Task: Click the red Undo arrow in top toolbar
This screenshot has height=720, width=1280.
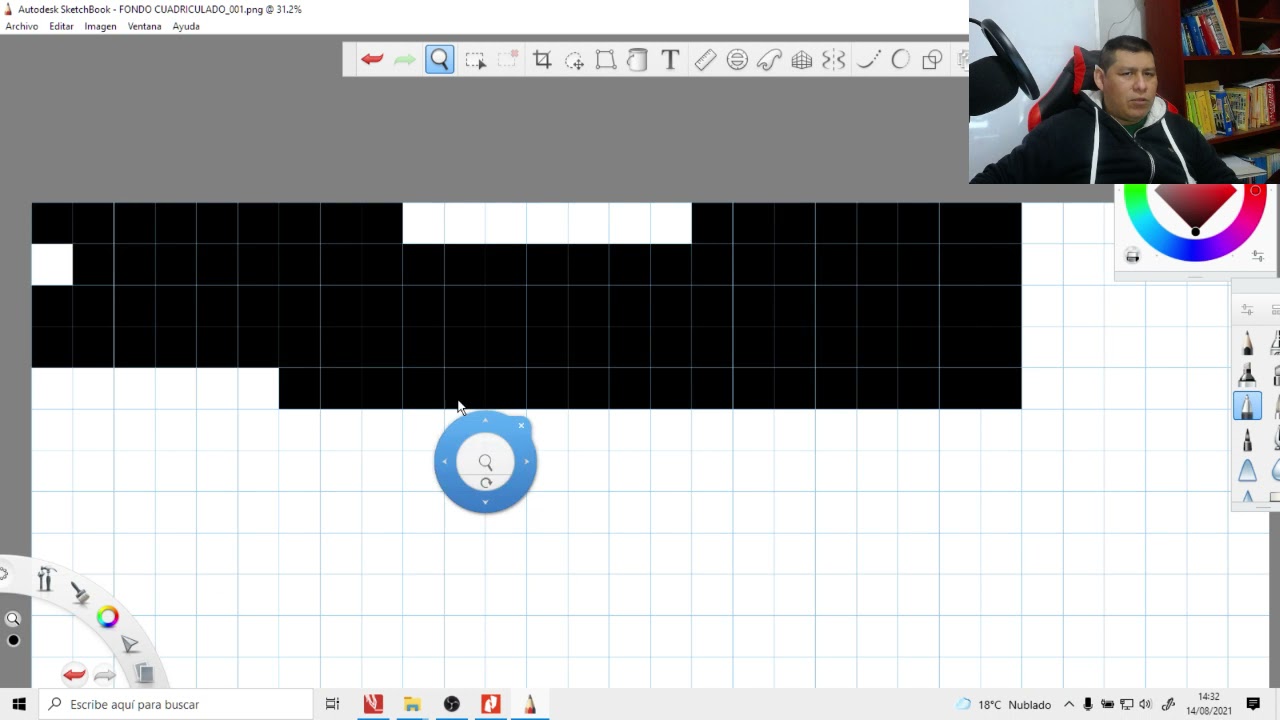Action: pyautogui.click(x=372, y=60)
